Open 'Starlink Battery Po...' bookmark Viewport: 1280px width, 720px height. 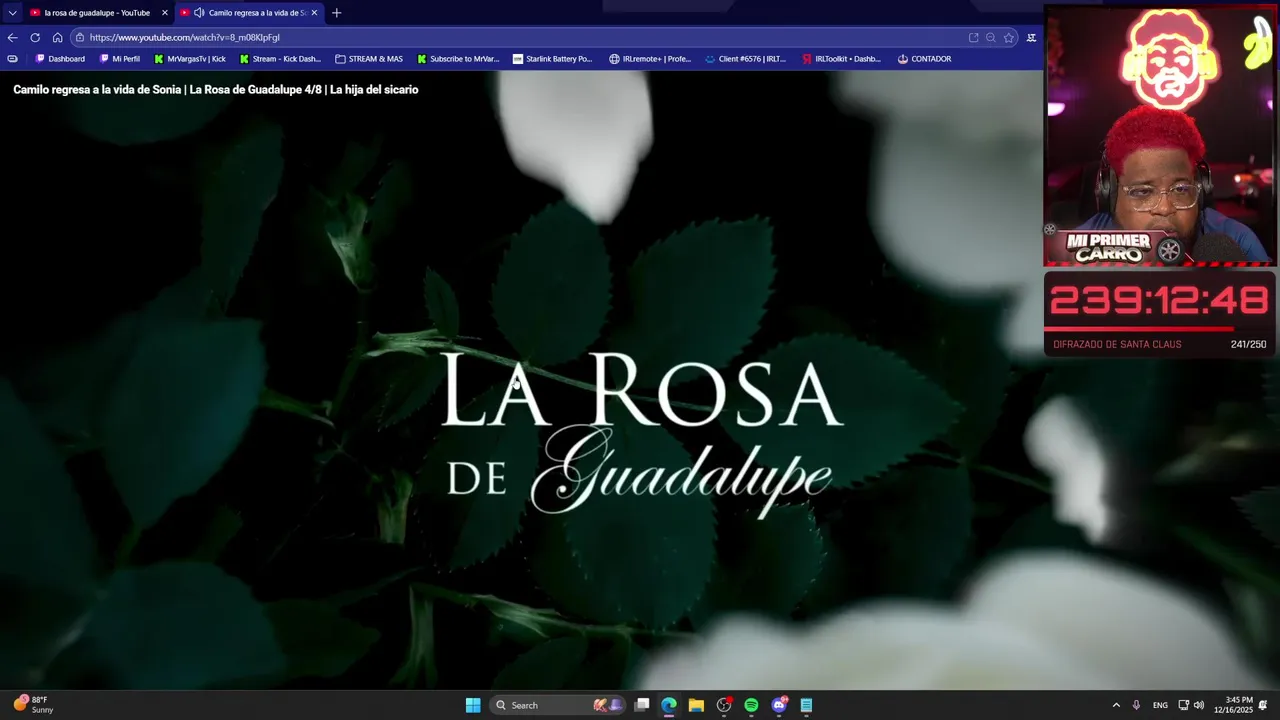pyautogui.click(x=552, y=59)
